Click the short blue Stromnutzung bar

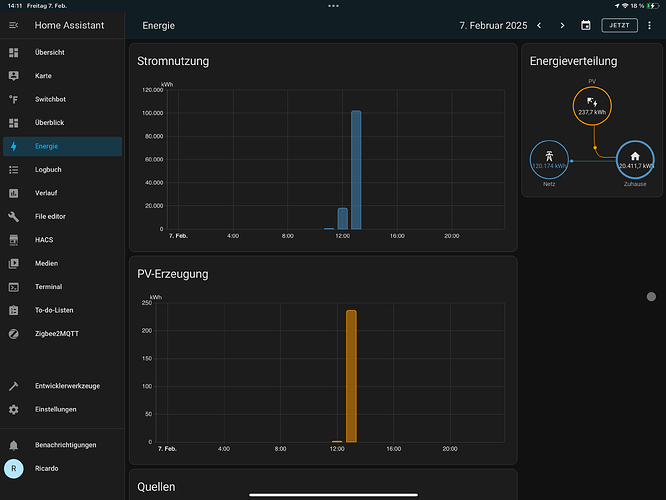tap(342, 219)
